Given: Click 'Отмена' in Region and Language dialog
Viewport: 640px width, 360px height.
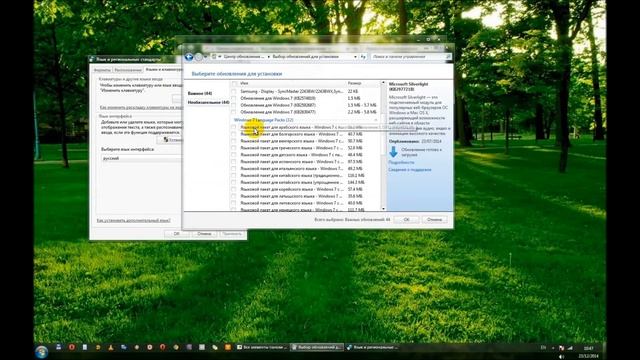Looking at the screenshot, I should point(204,234).
